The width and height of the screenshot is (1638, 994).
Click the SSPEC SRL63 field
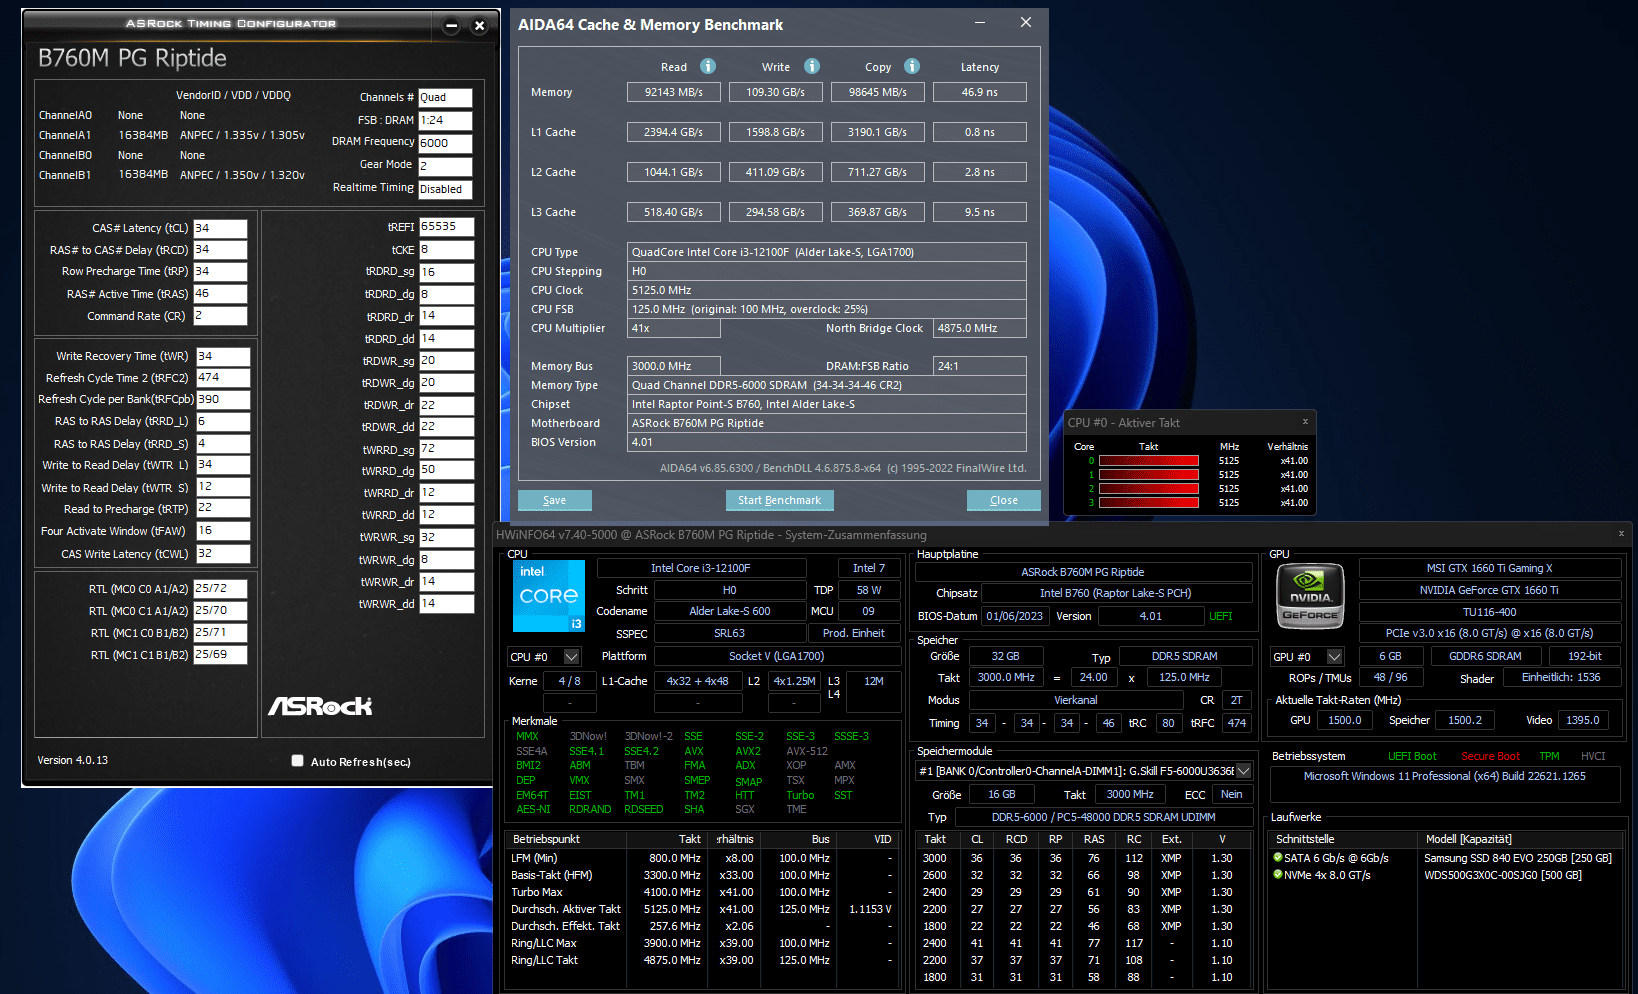click(730, 633)
